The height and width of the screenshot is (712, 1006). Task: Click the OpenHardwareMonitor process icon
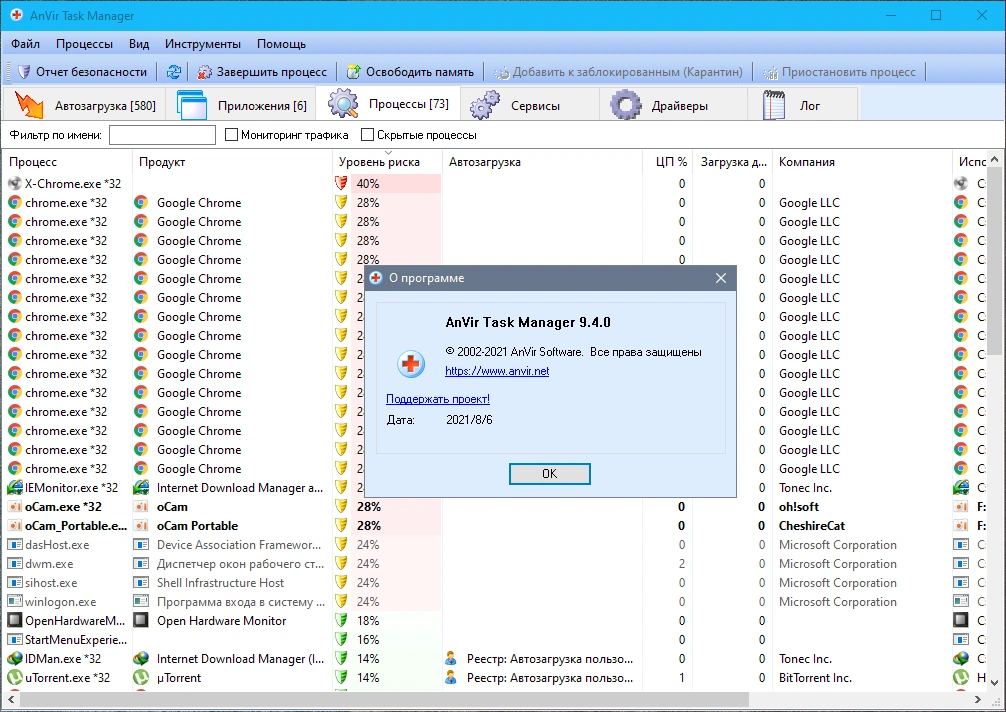pos(15,620)
